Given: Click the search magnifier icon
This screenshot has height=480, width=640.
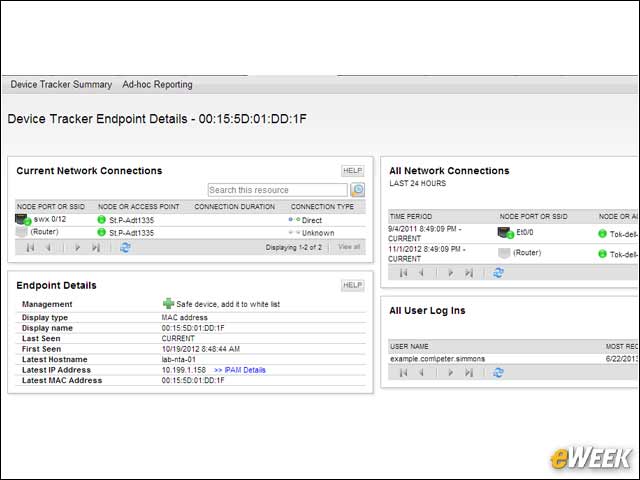Looking at the screenshot, I should (358, 190).
